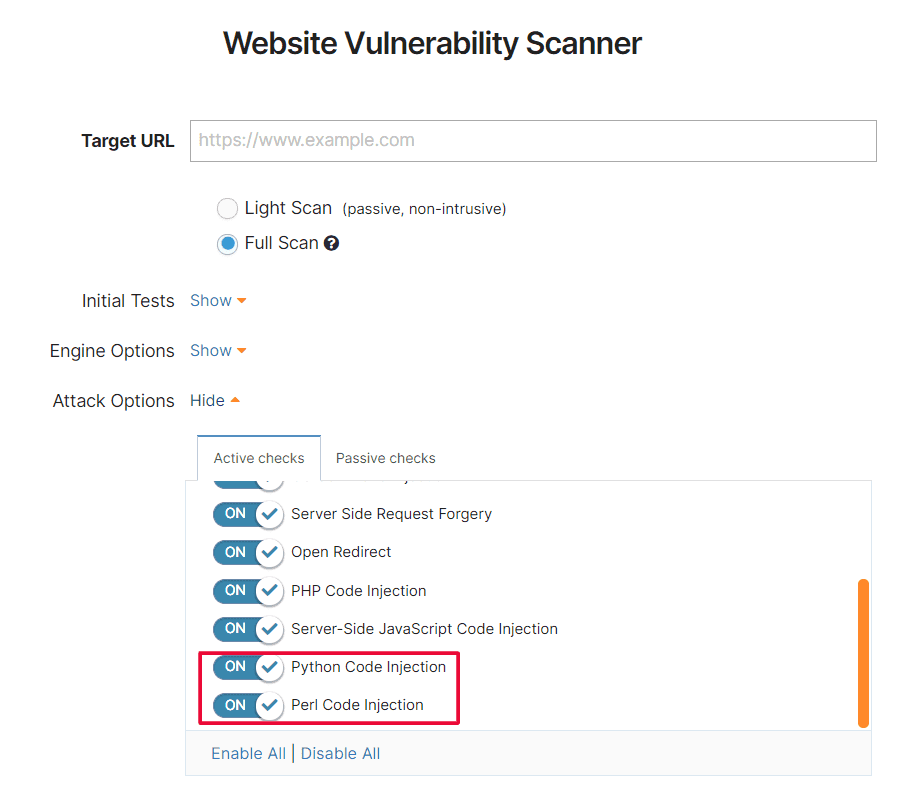Image resolution: width=916 pixels, height=812 pixels.
Task: Disable the Perl Code Injection check
Action: [247, 705]
